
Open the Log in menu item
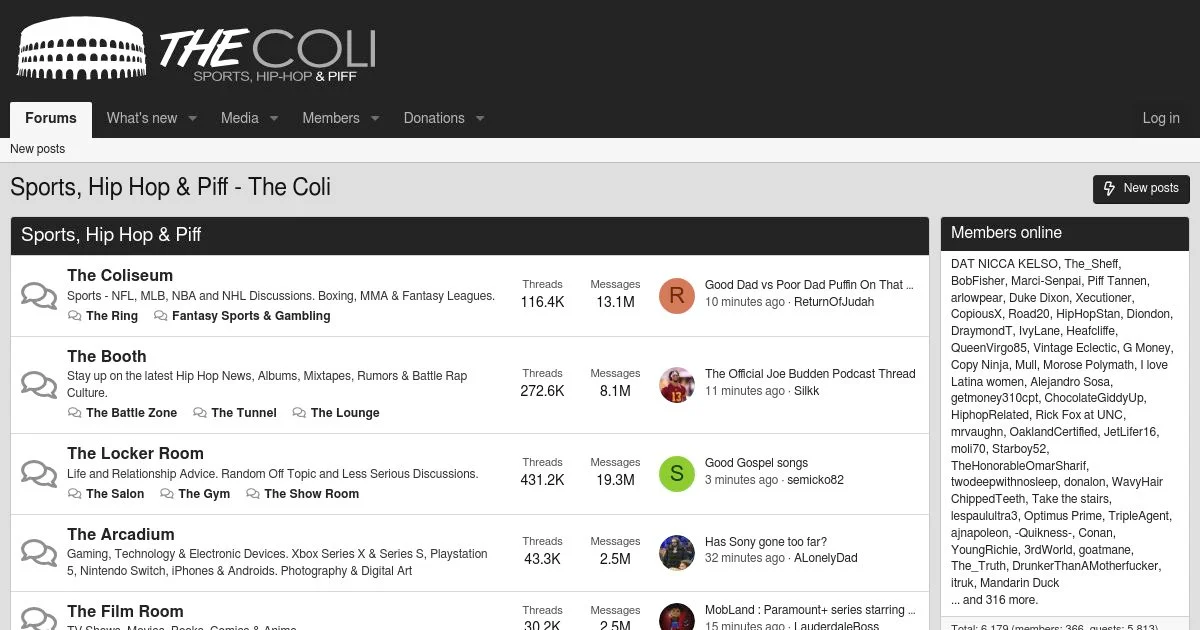coord(1161,118)
